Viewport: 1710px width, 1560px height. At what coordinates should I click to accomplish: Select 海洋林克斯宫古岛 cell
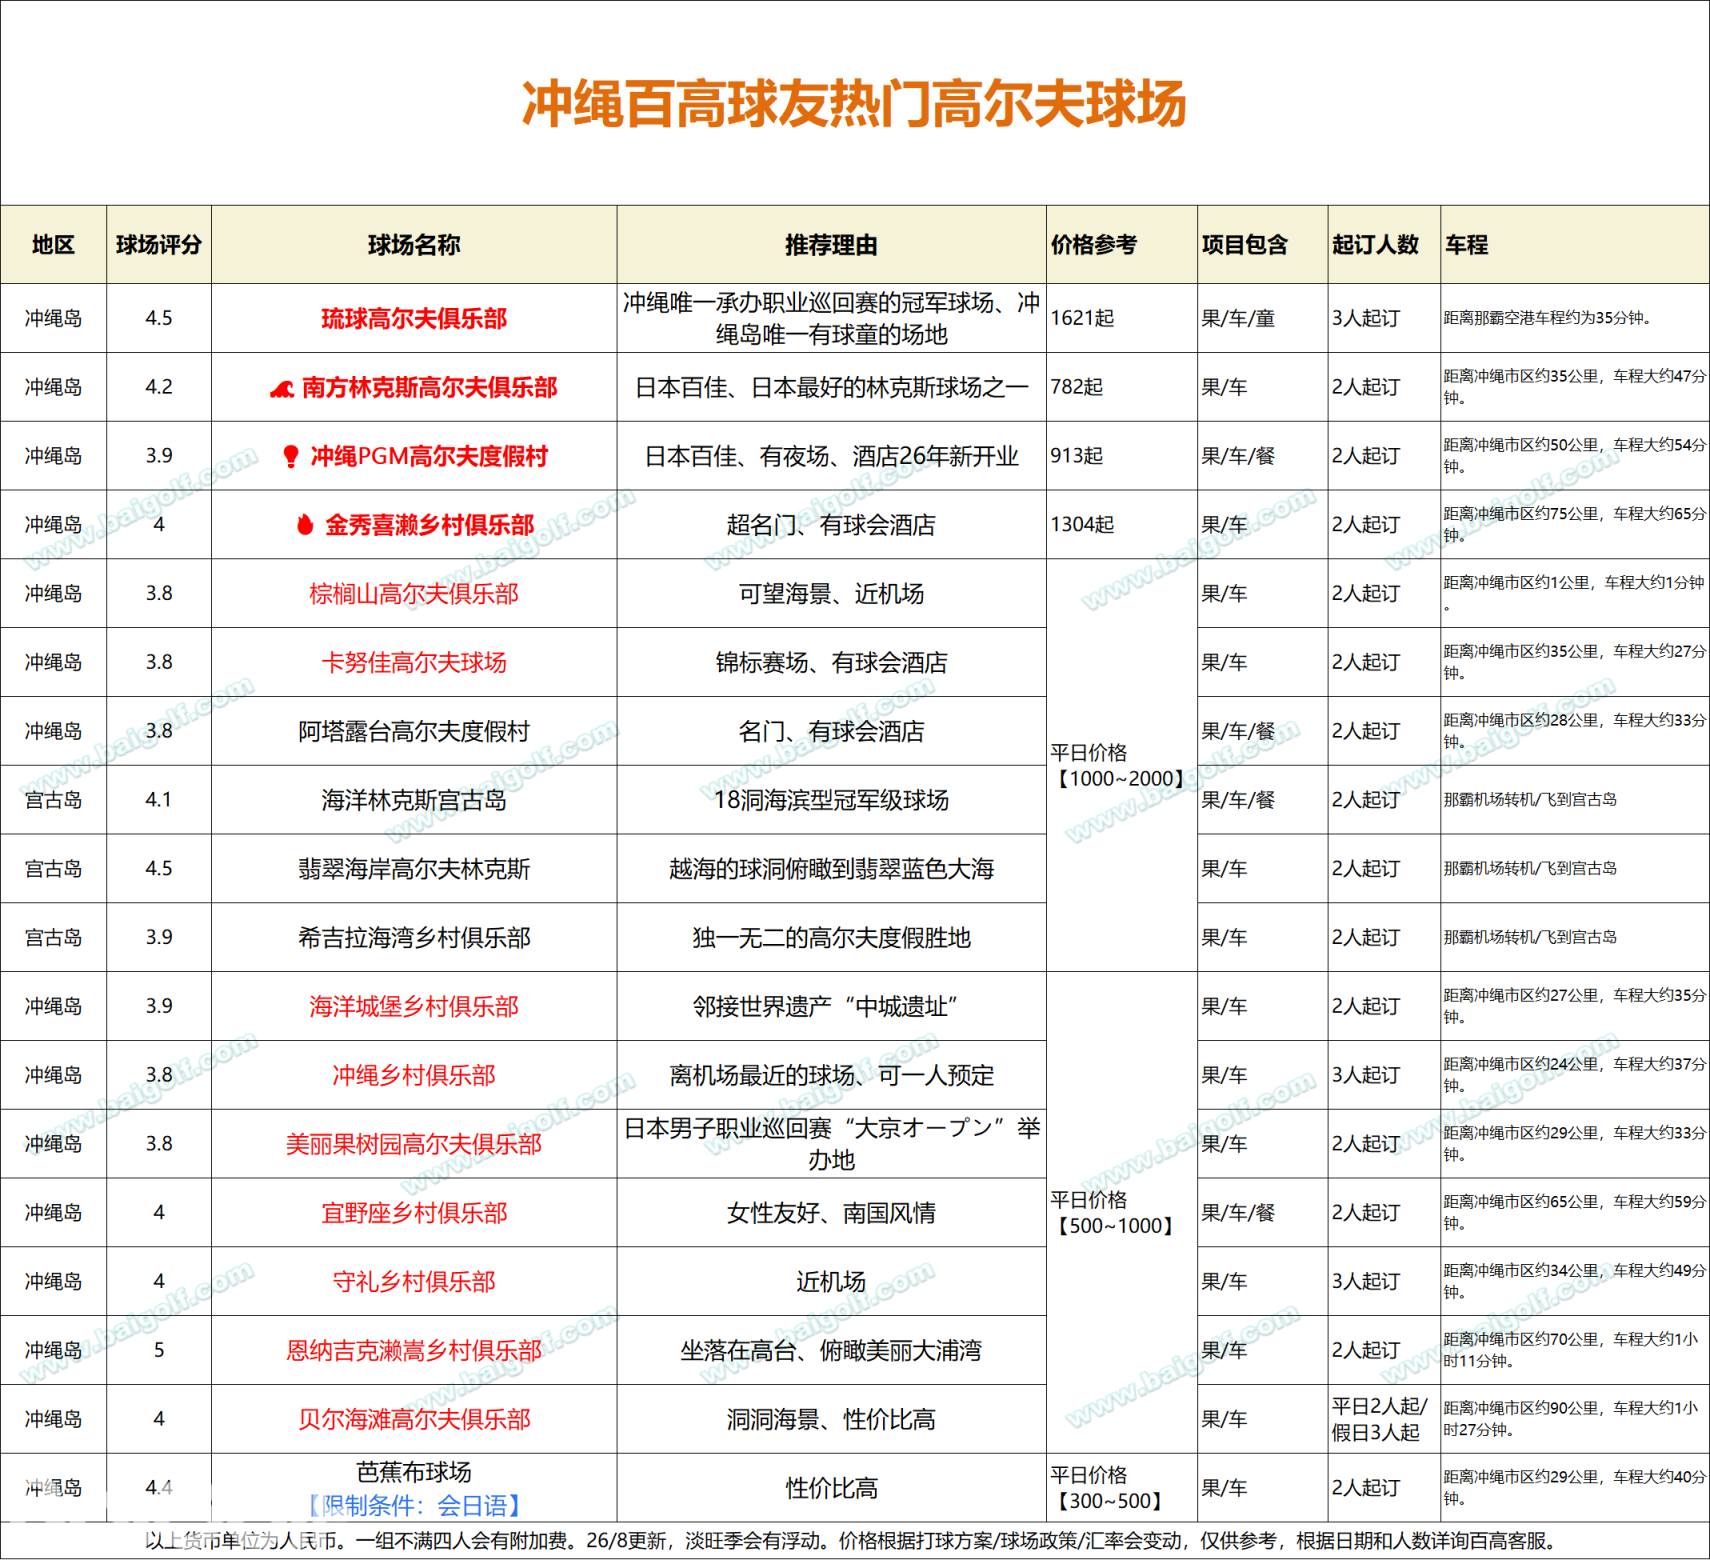414,801
